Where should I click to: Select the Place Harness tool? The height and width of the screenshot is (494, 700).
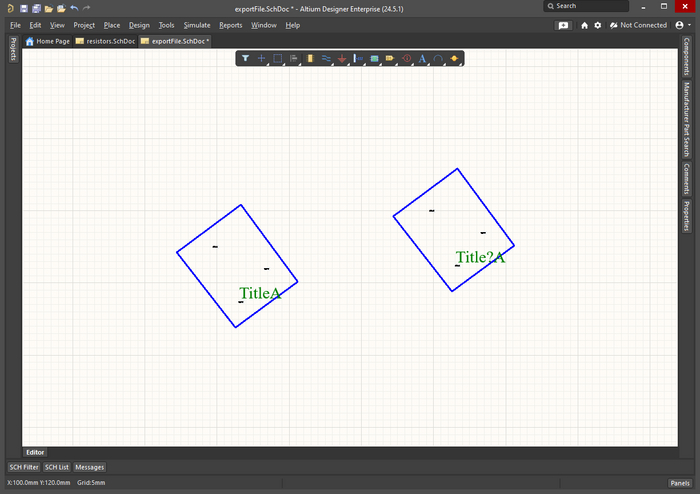[x=358, y=58]
